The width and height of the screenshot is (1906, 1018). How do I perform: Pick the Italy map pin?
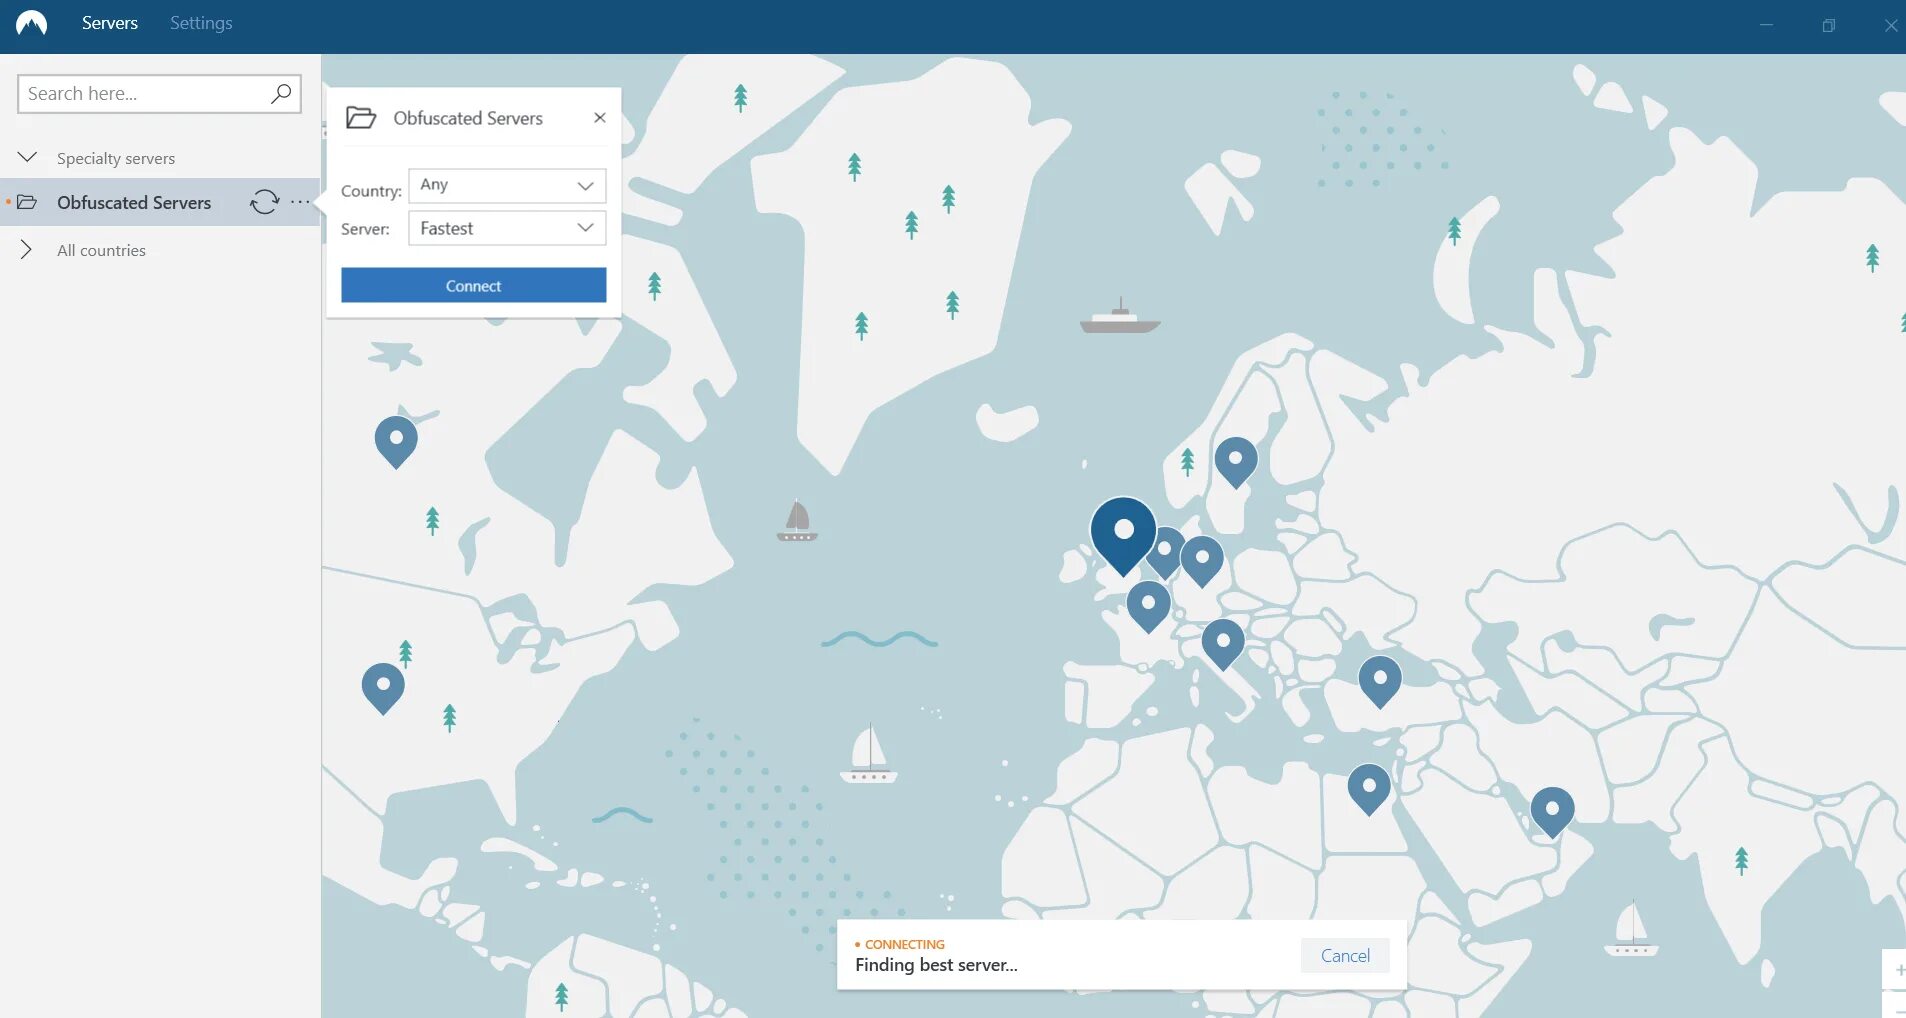point(1223,643)
